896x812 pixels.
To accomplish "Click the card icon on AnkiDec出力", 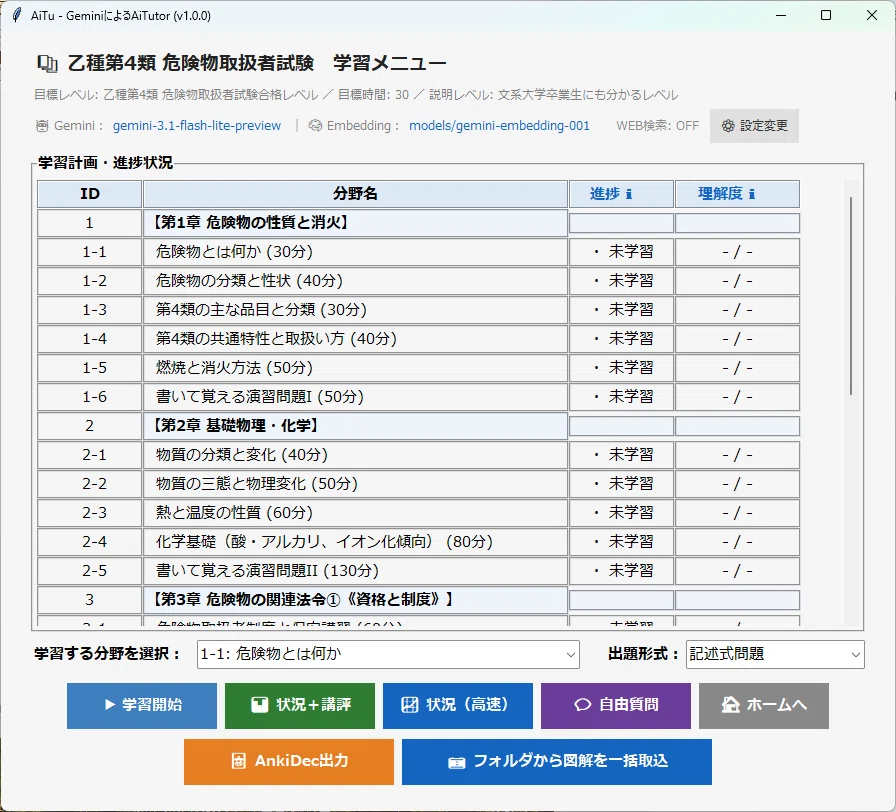I will coord(238,761).
